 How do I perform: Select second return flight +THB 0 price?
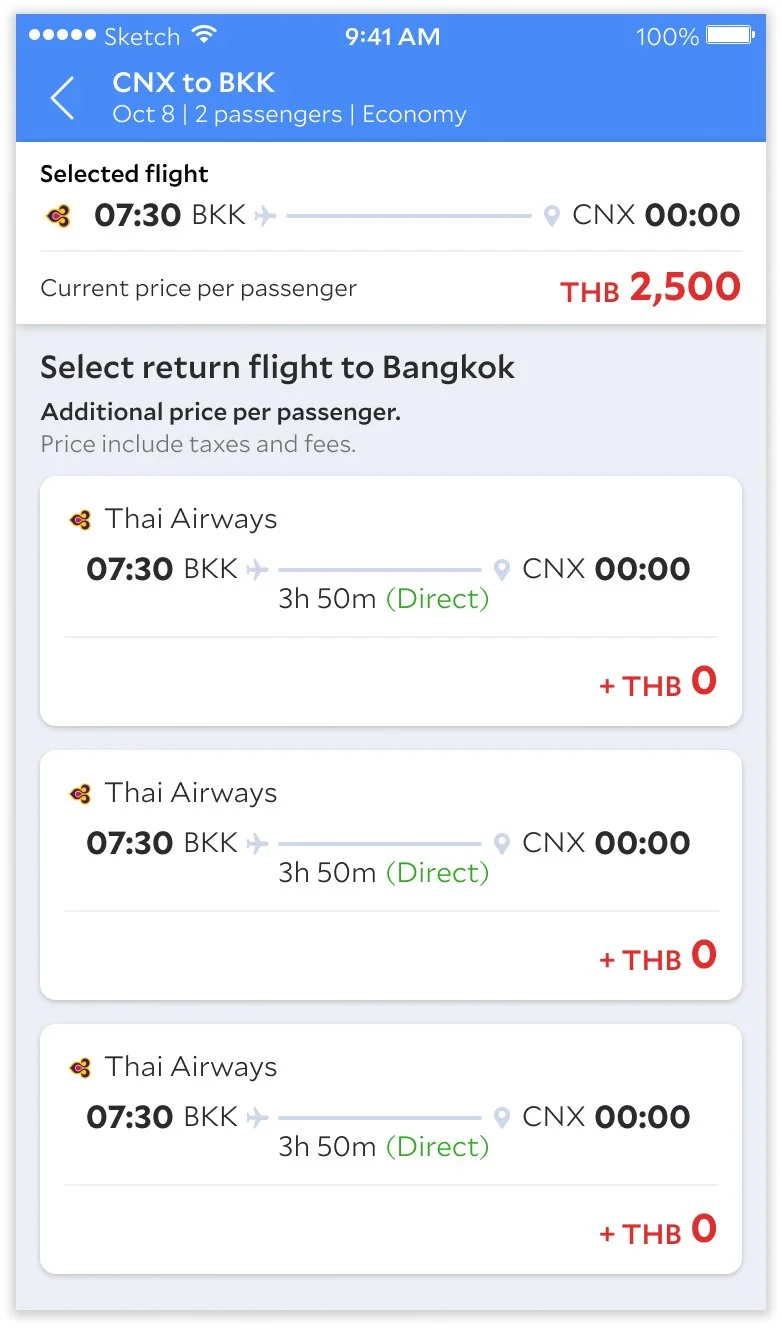pos(658,956)
